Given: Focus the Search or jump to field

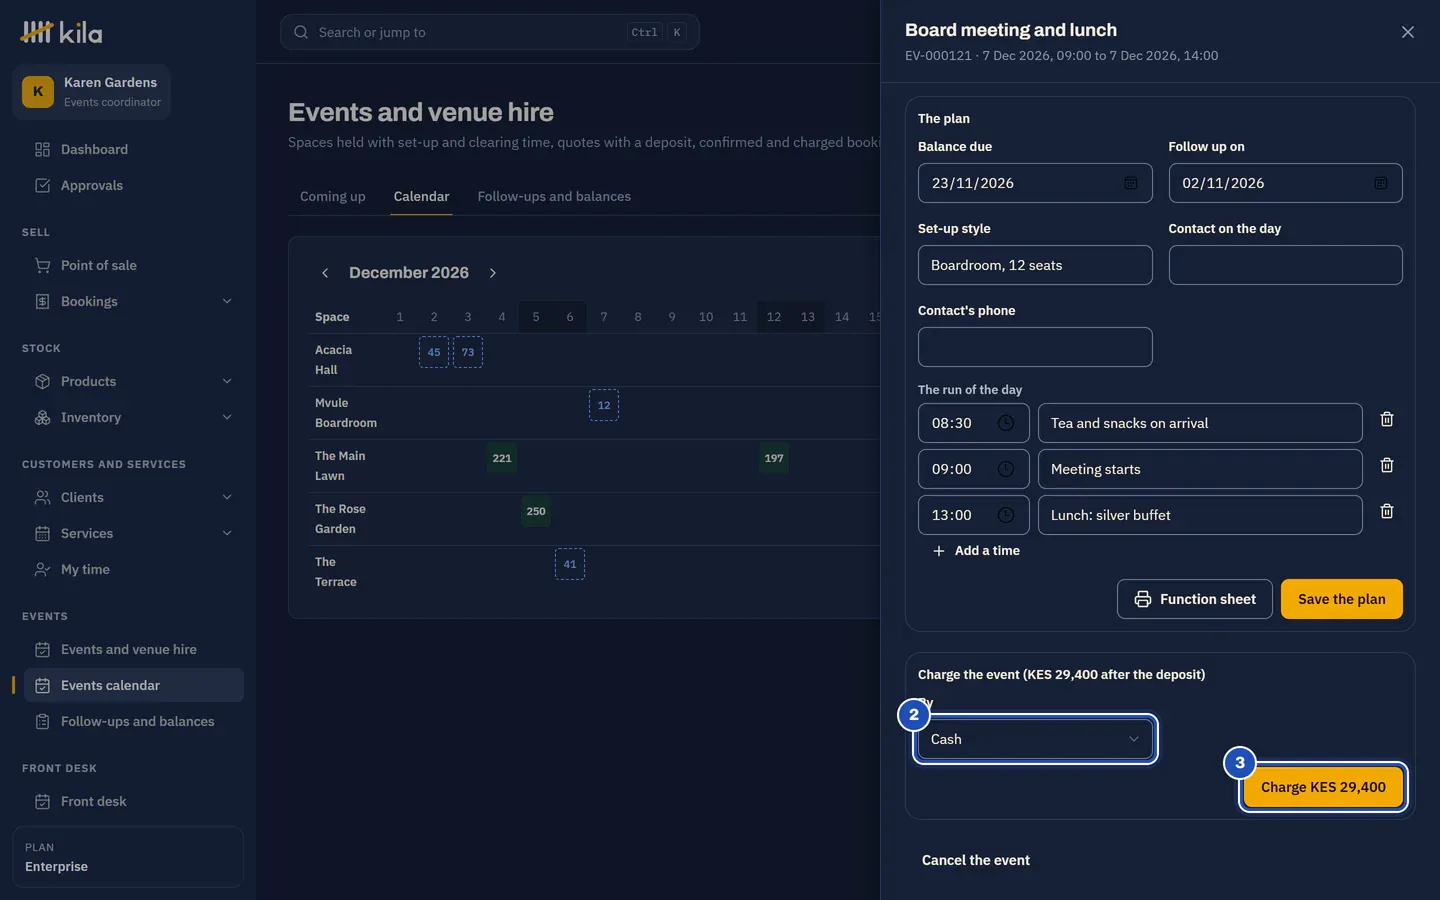Looking at the screenshot, I should click(490, 32).
